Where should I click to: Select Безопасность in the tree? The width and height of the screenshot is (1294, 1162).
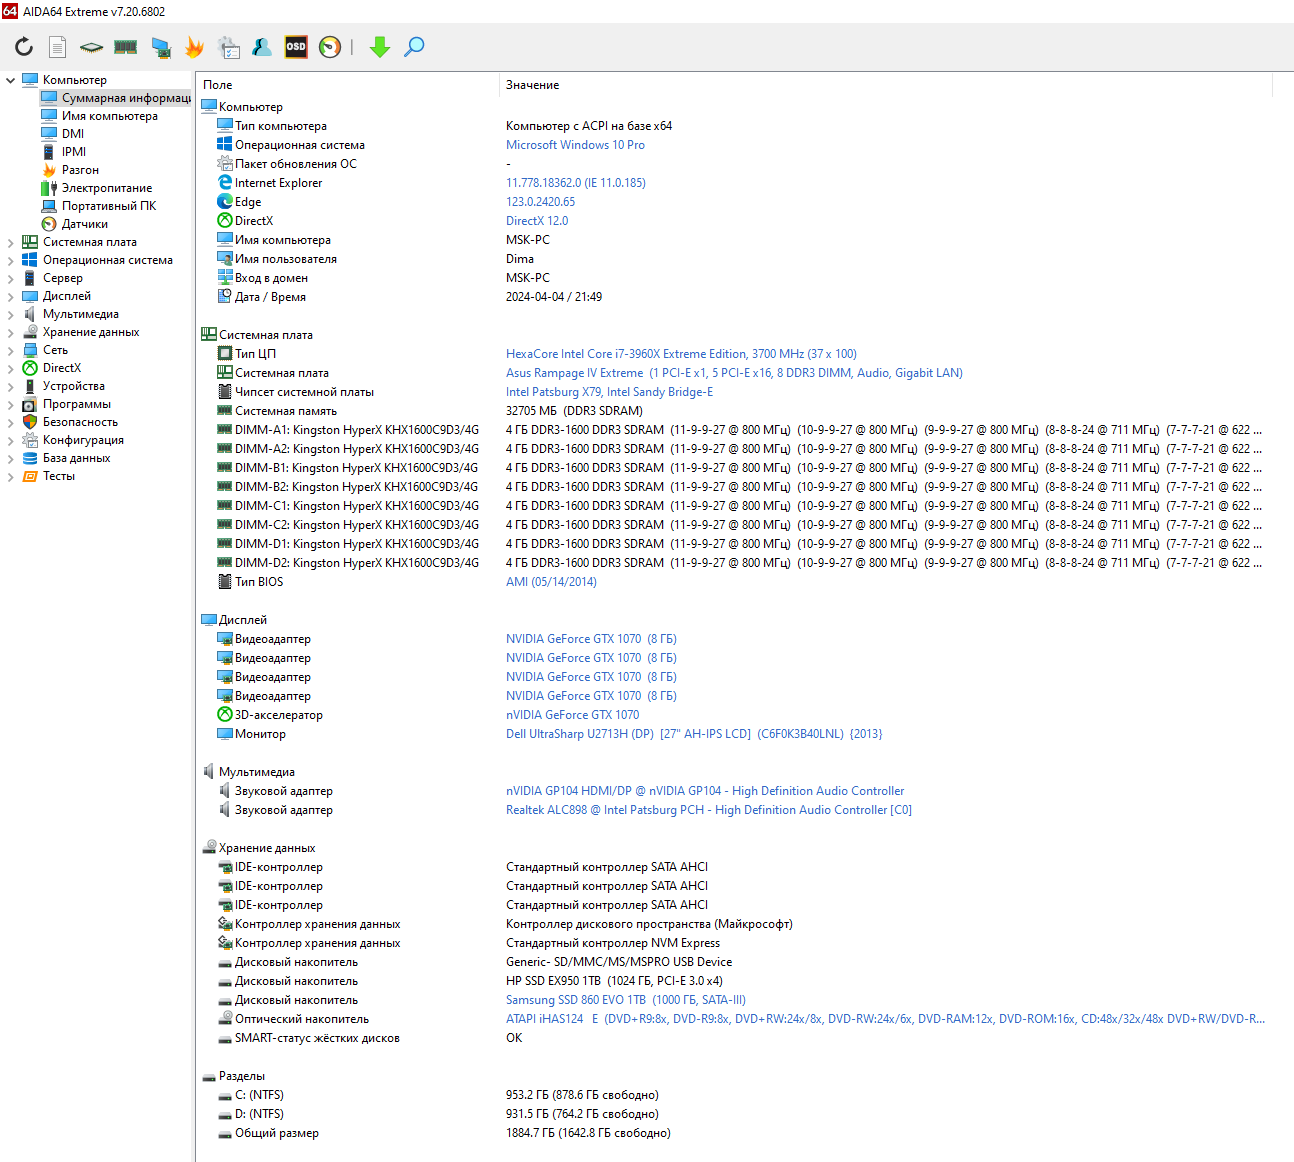(80, 422)
